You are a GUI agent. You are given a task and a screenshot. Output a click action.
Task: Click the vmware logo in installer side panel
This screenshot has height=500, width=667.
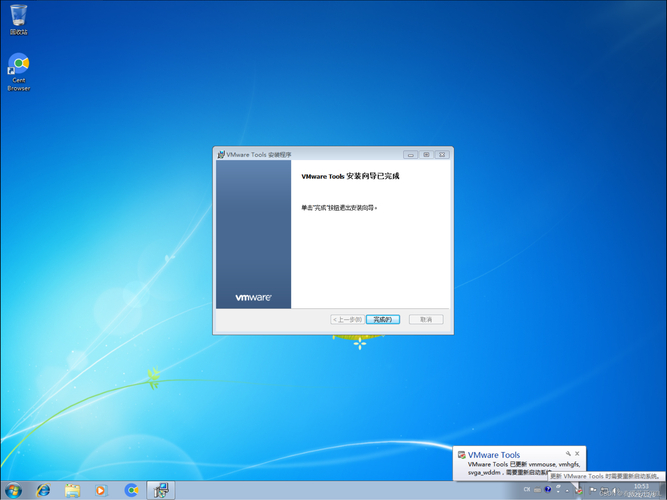click(254, 297)
